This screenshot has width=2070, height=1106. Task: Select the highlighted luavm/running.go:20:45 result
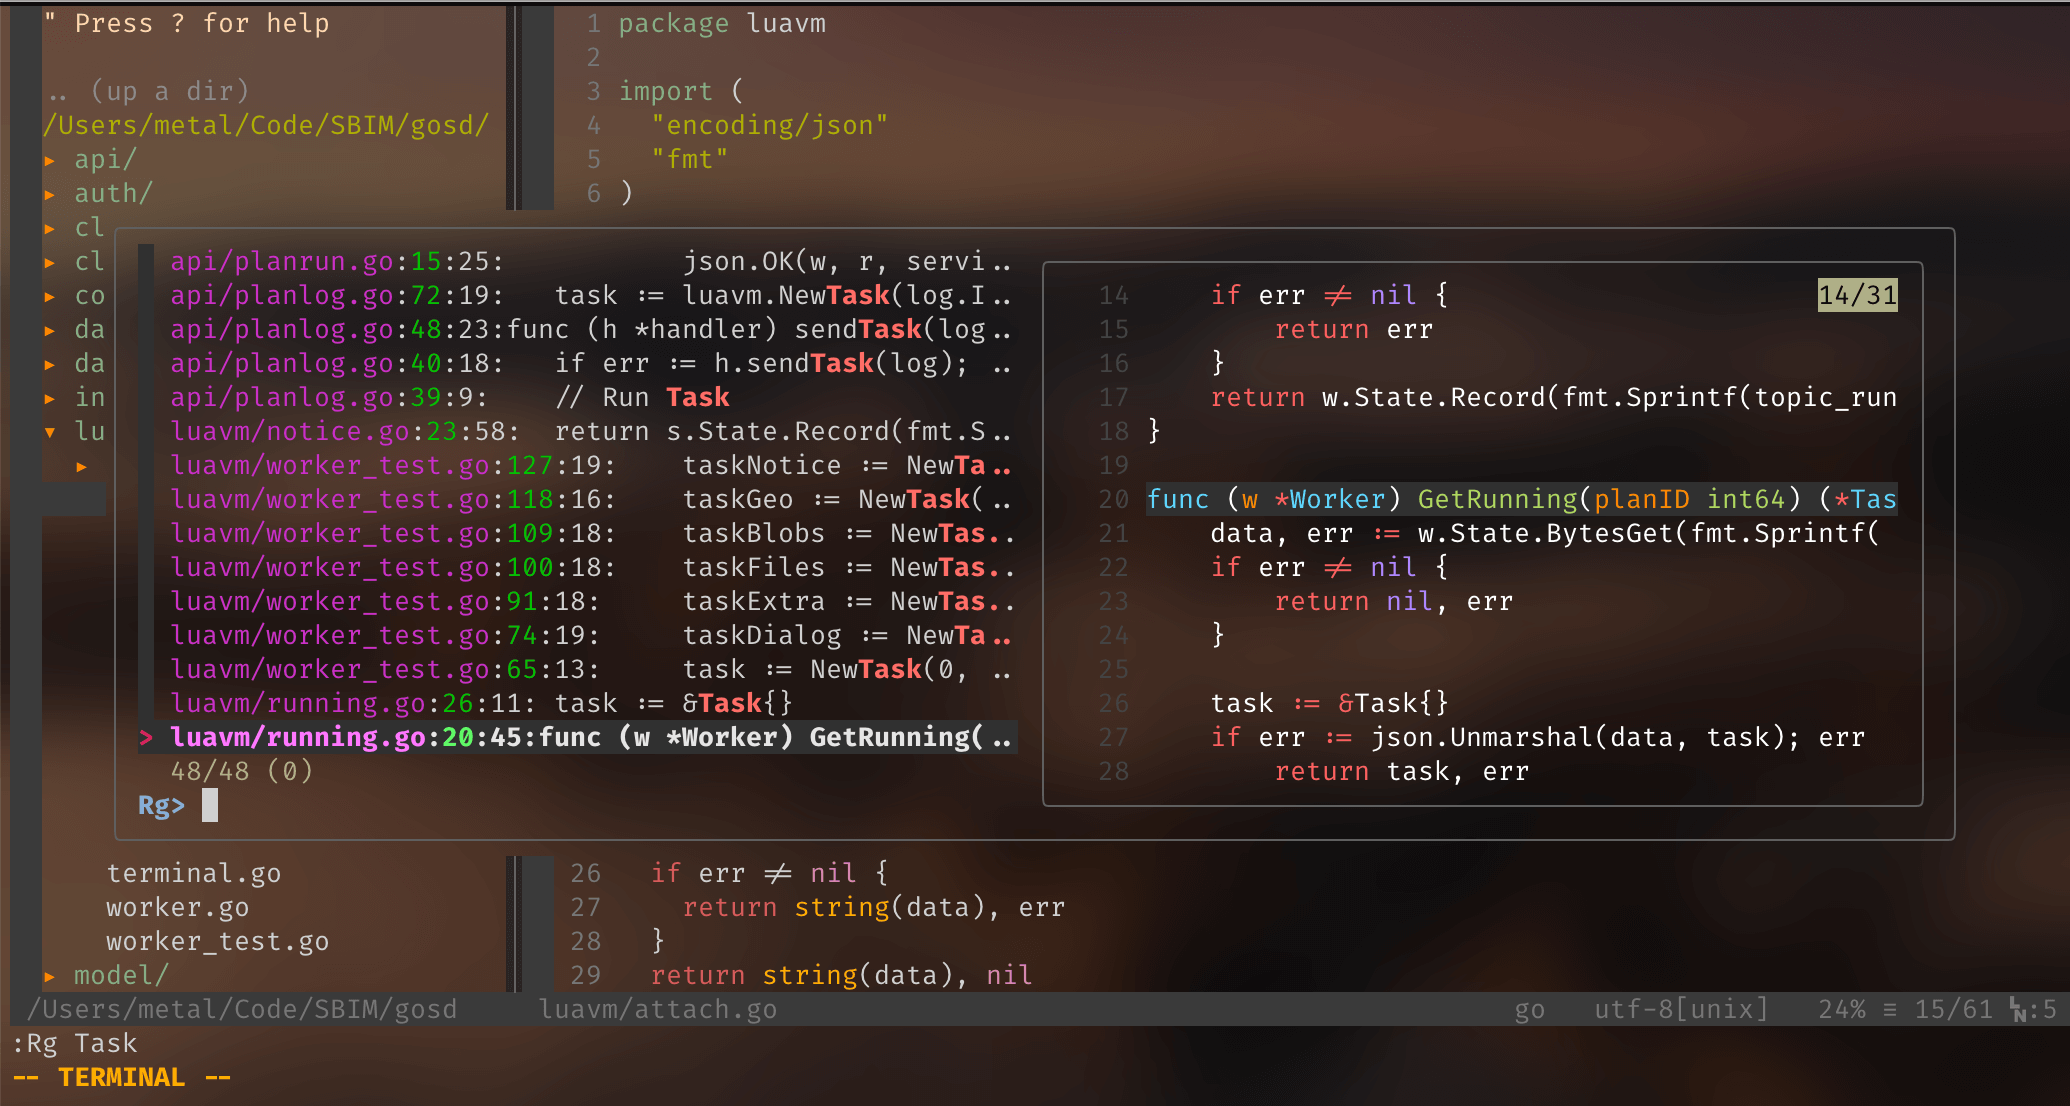(578, 738)
